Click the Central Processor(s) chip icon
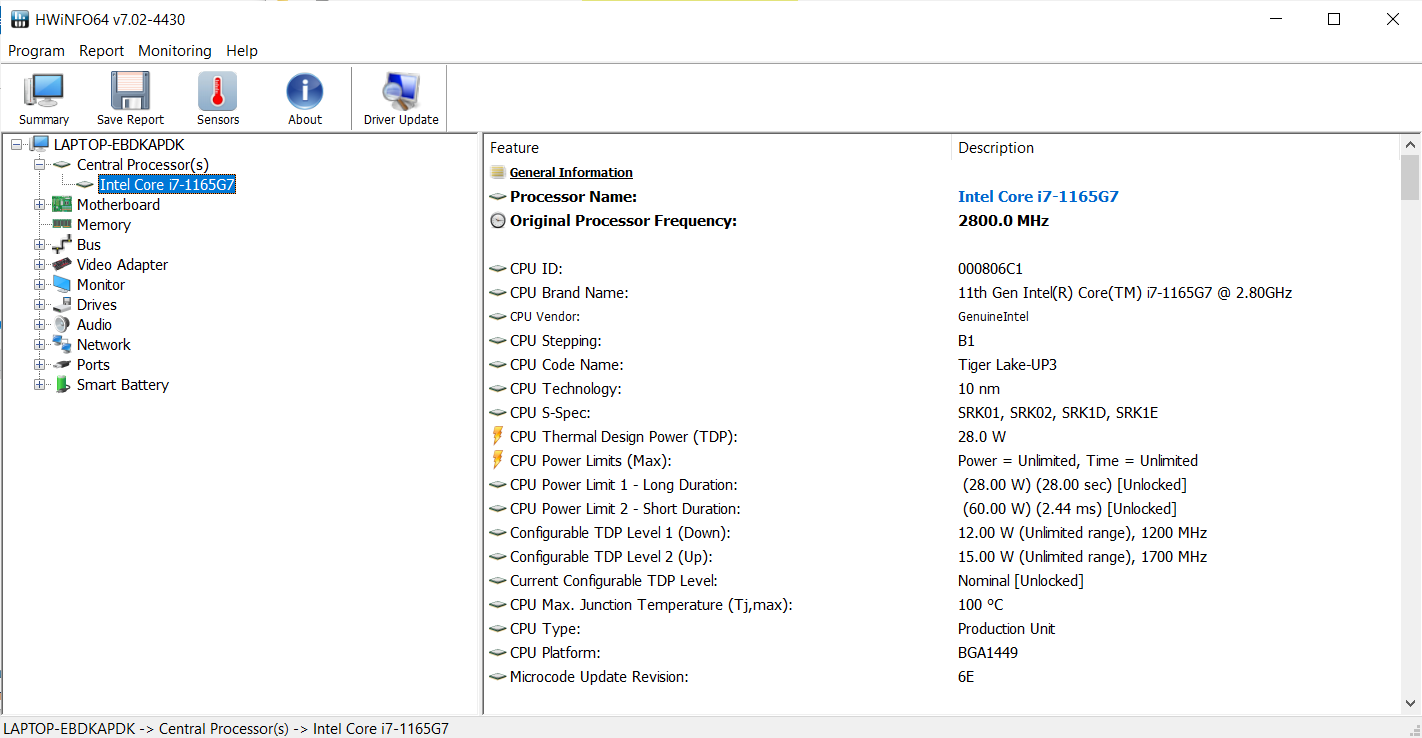This screenshot has width=1422, height=738. [63, 165]
